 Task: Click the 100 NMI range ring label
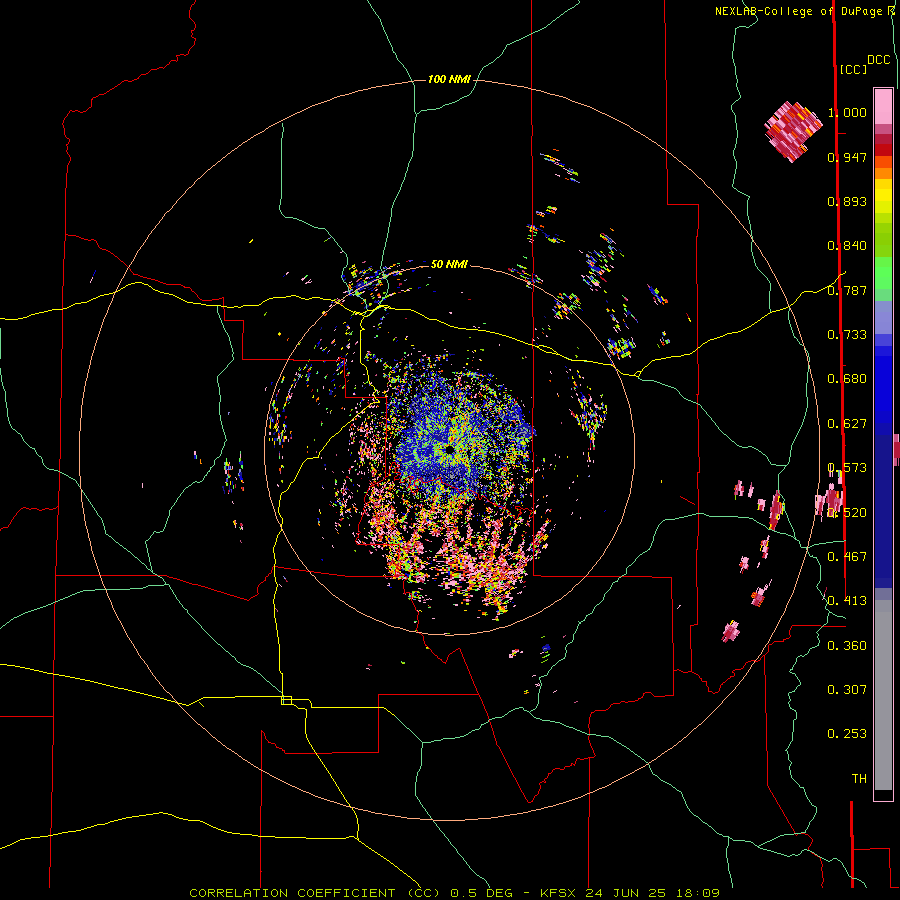(449, 79)
